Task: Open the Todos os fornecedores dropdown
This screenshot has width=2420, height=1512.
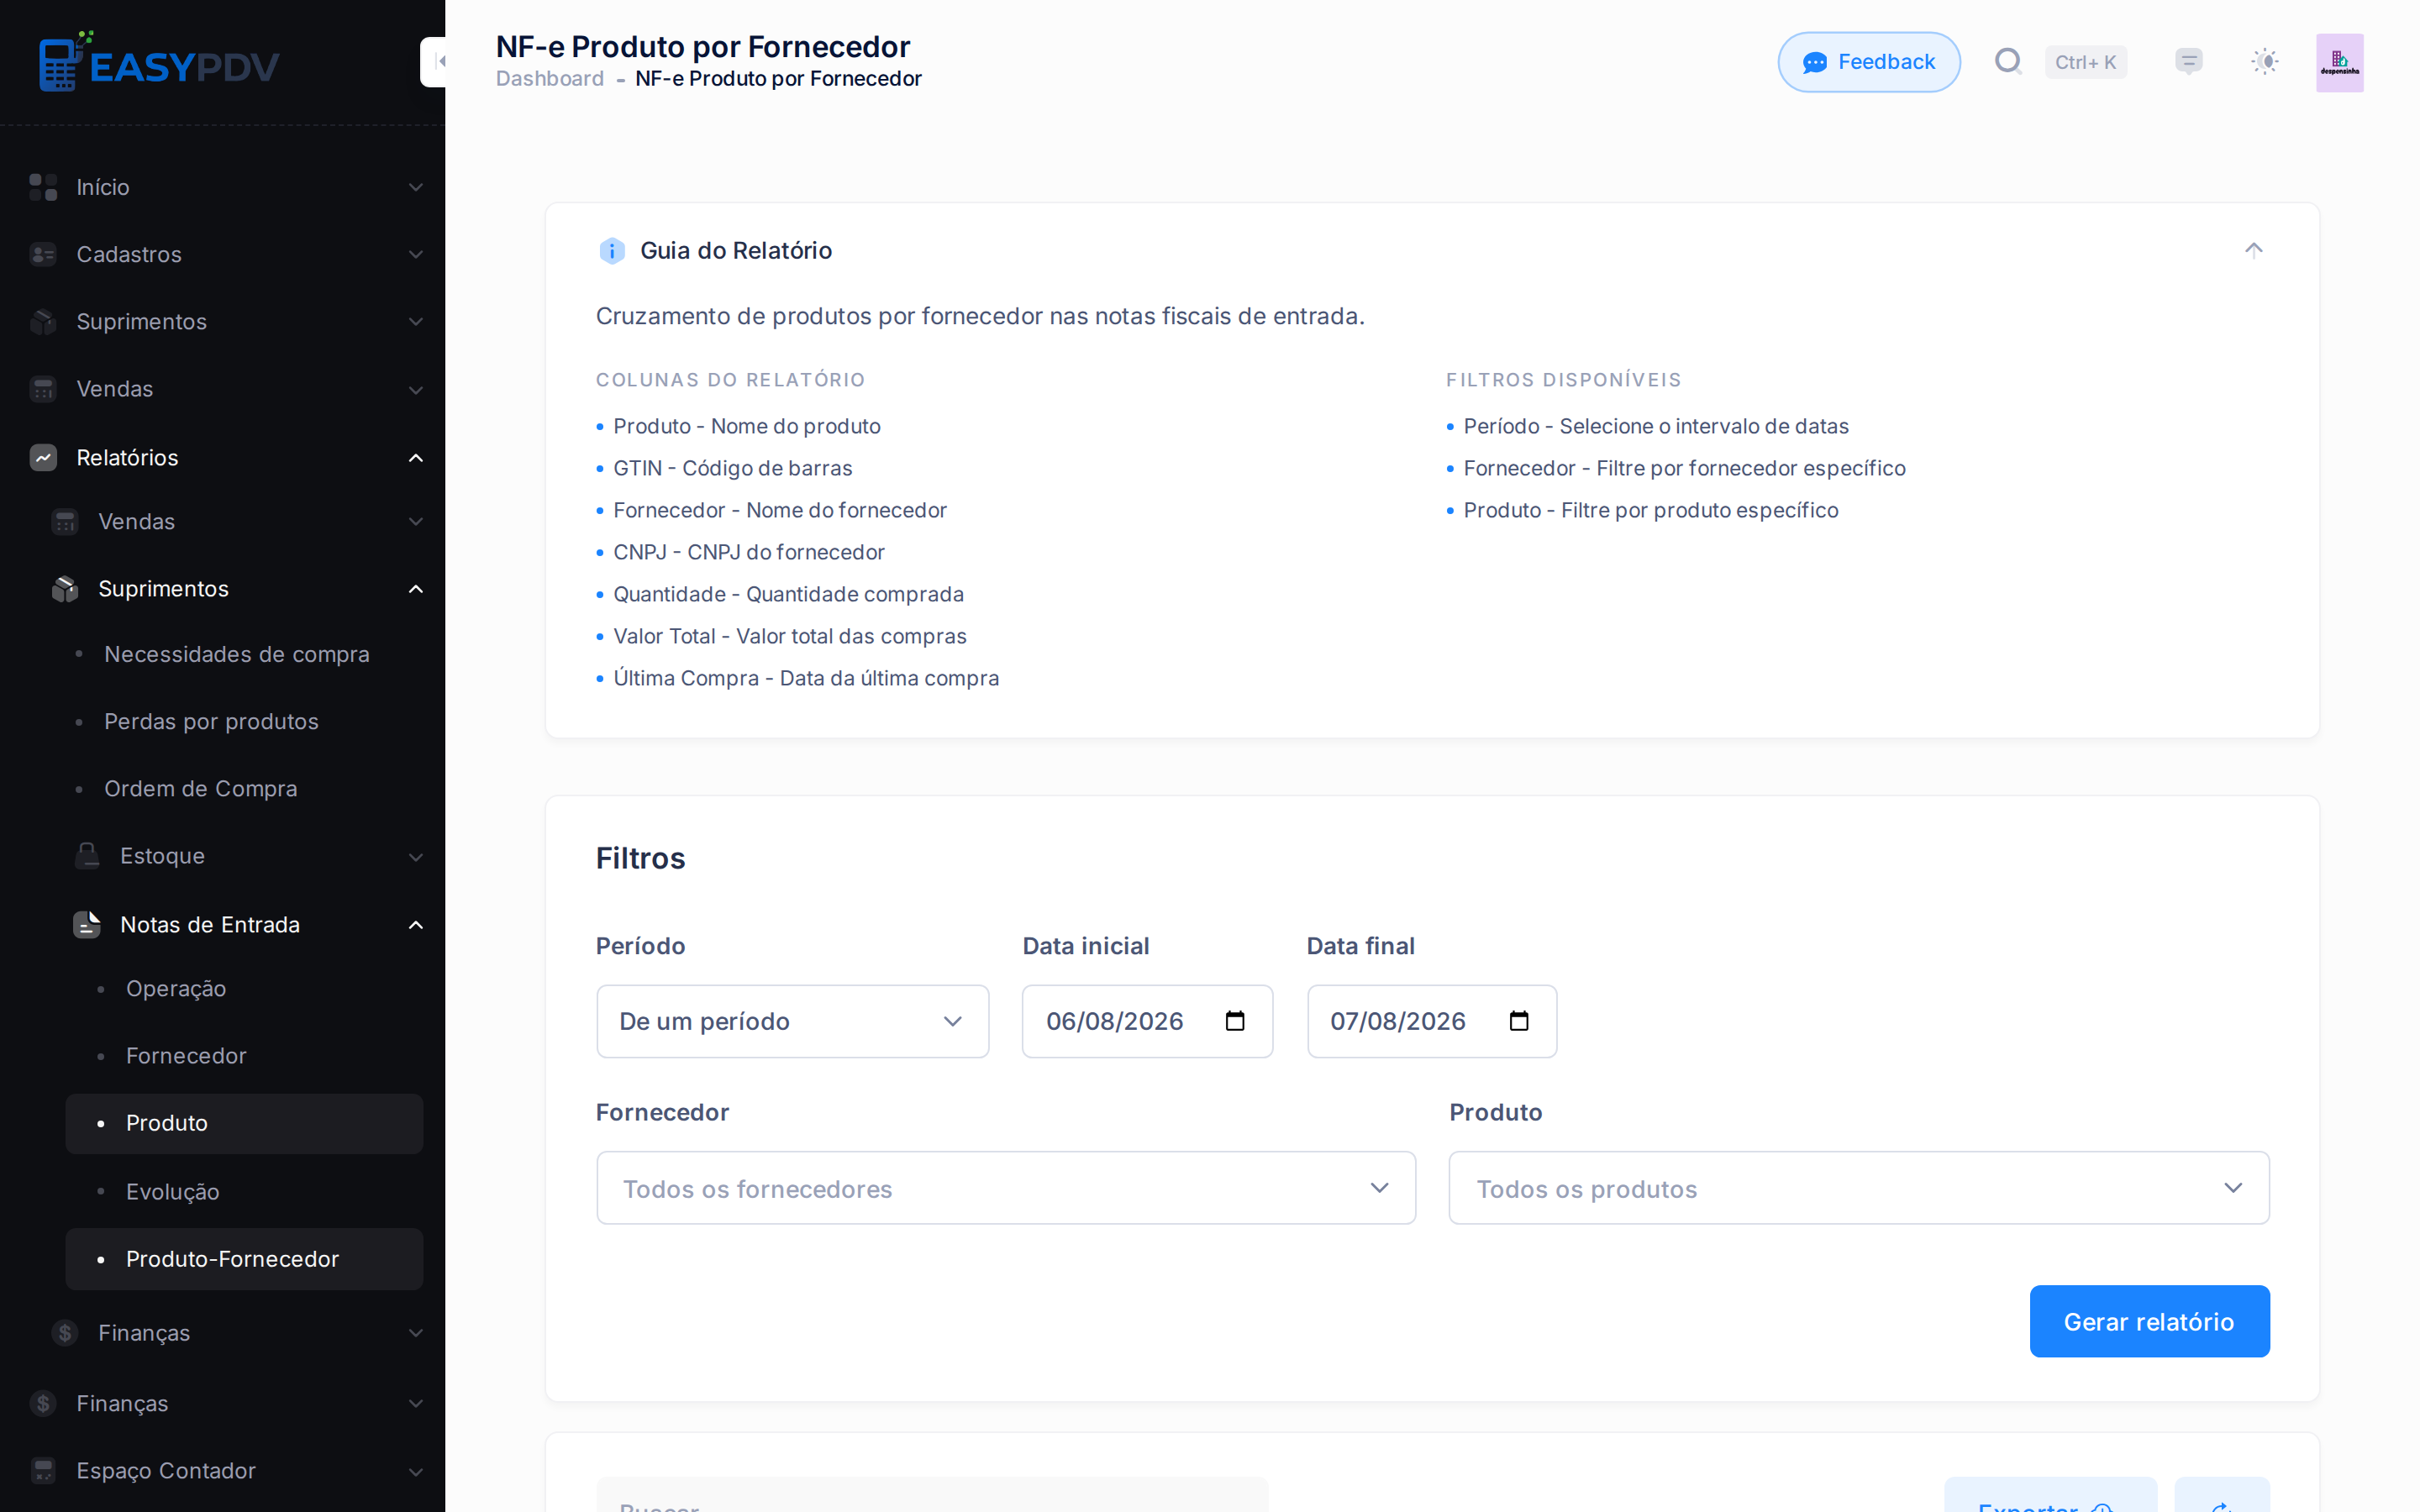Action: click(x=1006, y=1188)
